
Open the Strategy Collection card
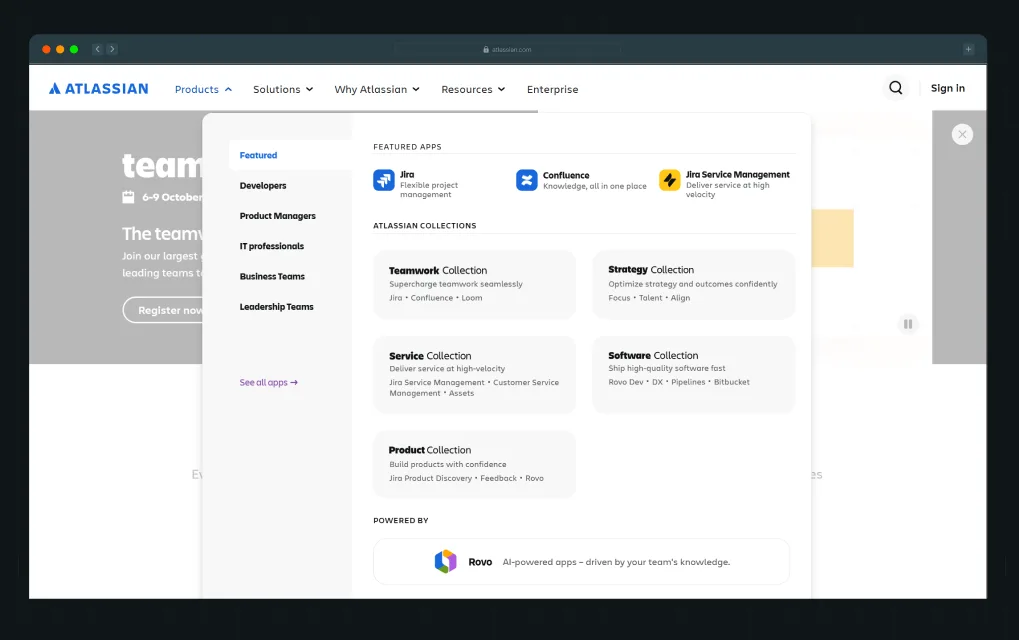pos(693,285)
